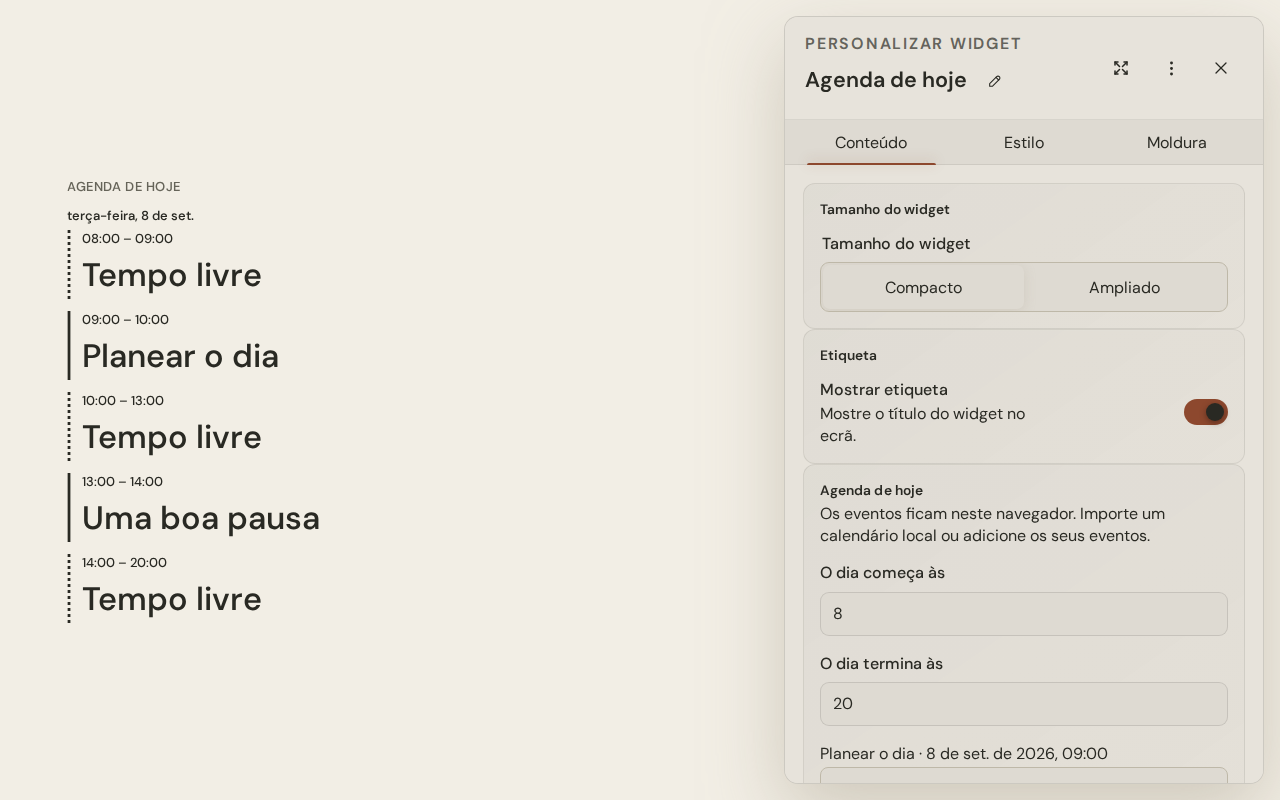The image size is (1280, 800).
Task: Click the 'Uma boa pausa' agenda entry
Action: click(195, 507)
